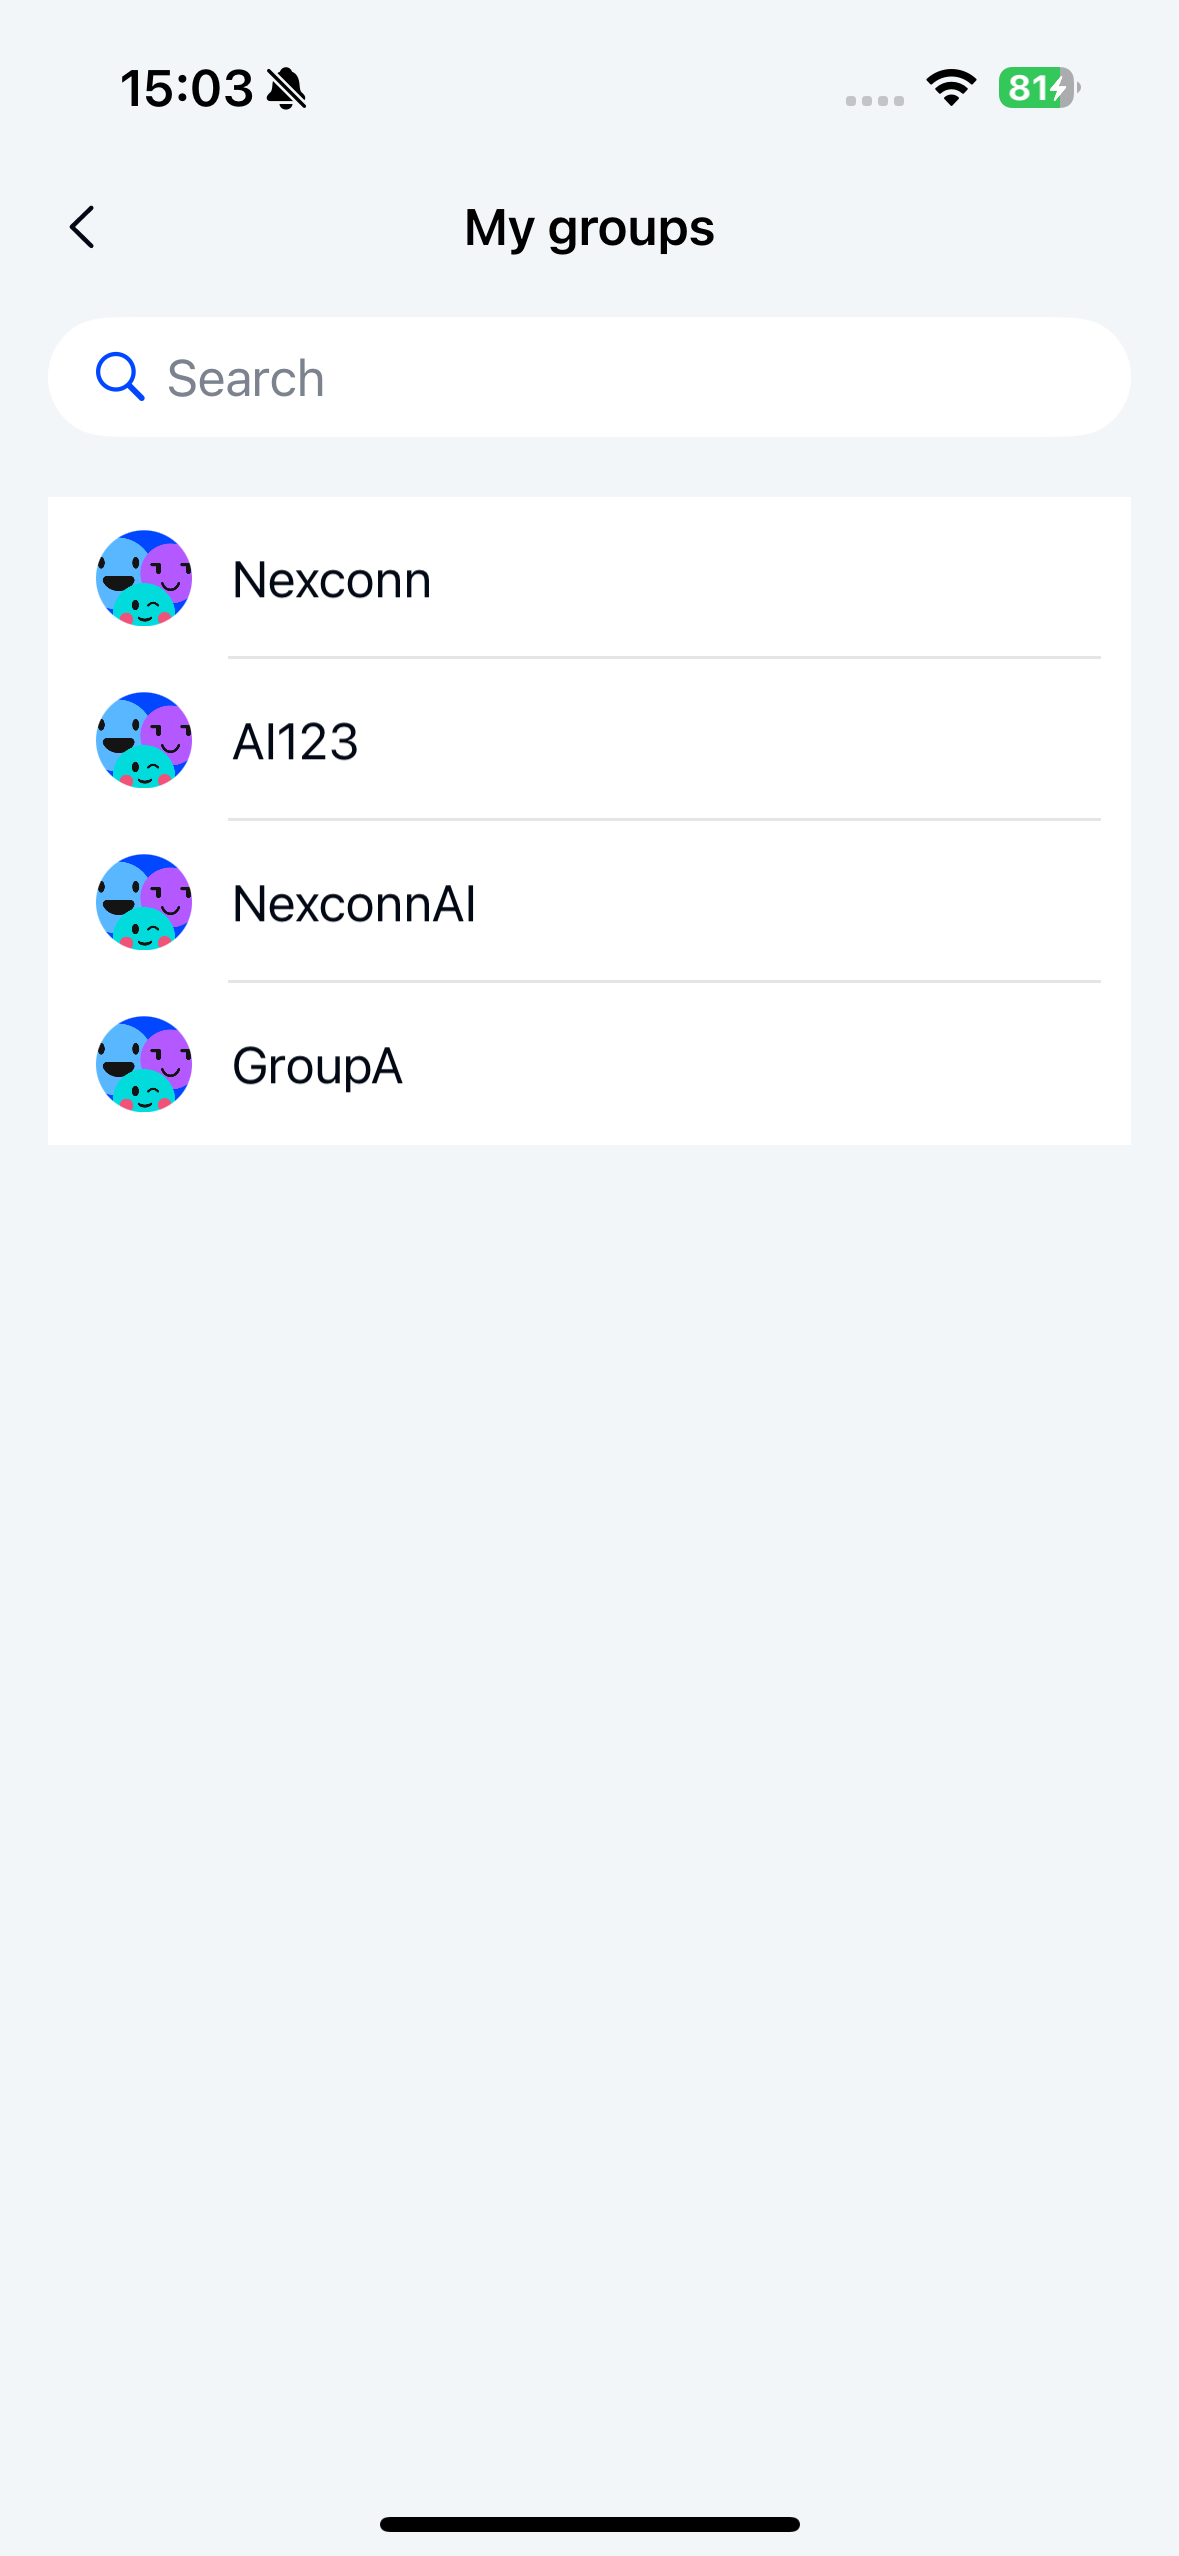Click the battery charge indicator
This screenshot has width=1179, height=2556.
1038,88
